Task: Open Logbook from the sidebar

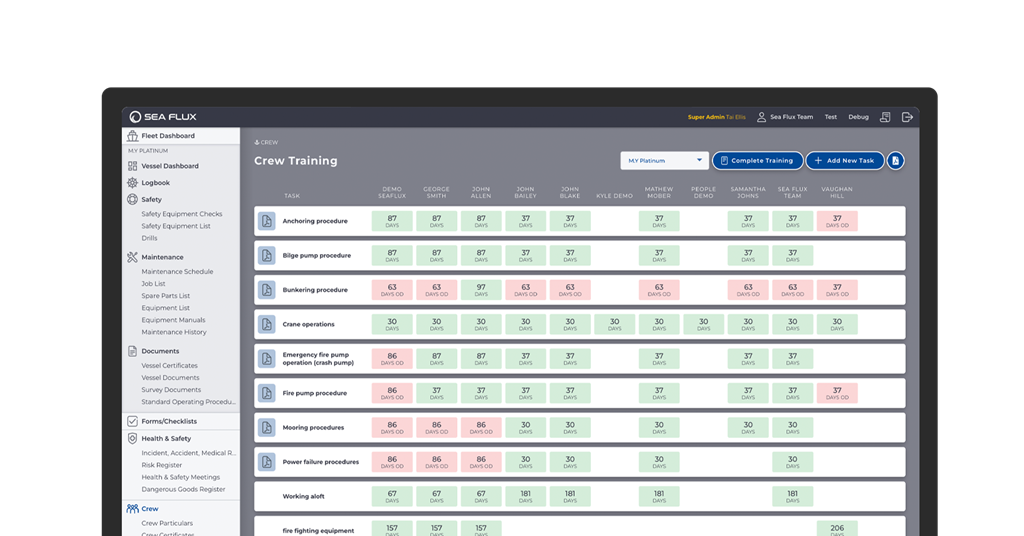Action: coord(155,183)
